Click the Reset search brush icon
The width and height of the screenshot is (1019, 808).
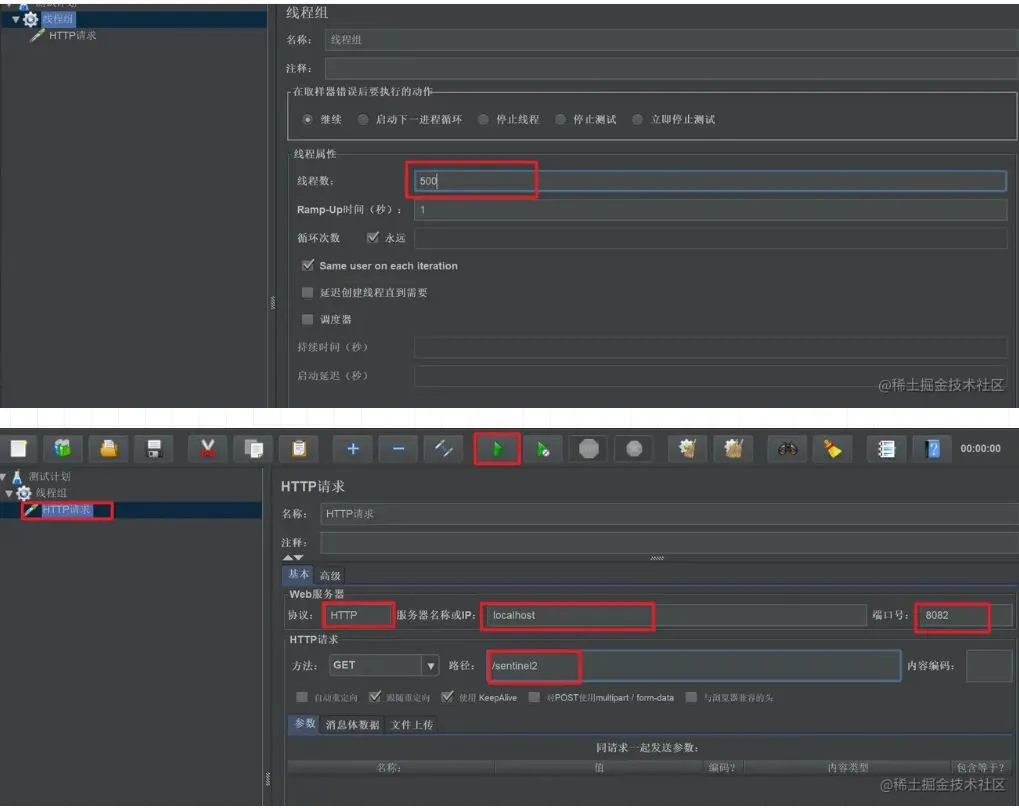[x=832, y=449]
